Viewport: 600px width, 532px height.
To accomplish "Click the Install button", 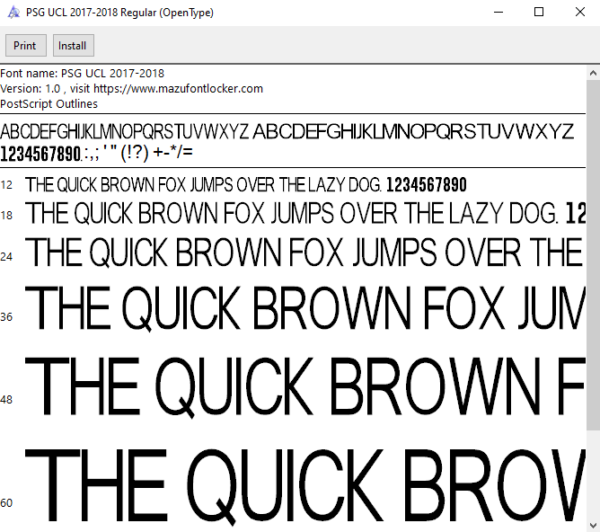I will pyautogui.click(x=73, y=46).
